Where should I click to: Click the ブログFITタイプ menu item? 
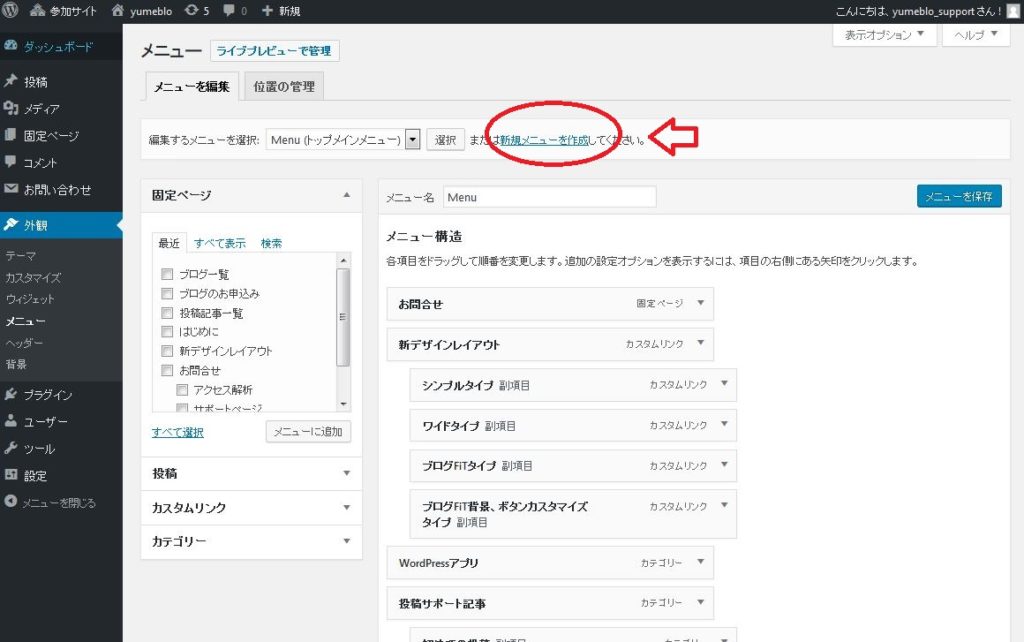tap(573, 466)
